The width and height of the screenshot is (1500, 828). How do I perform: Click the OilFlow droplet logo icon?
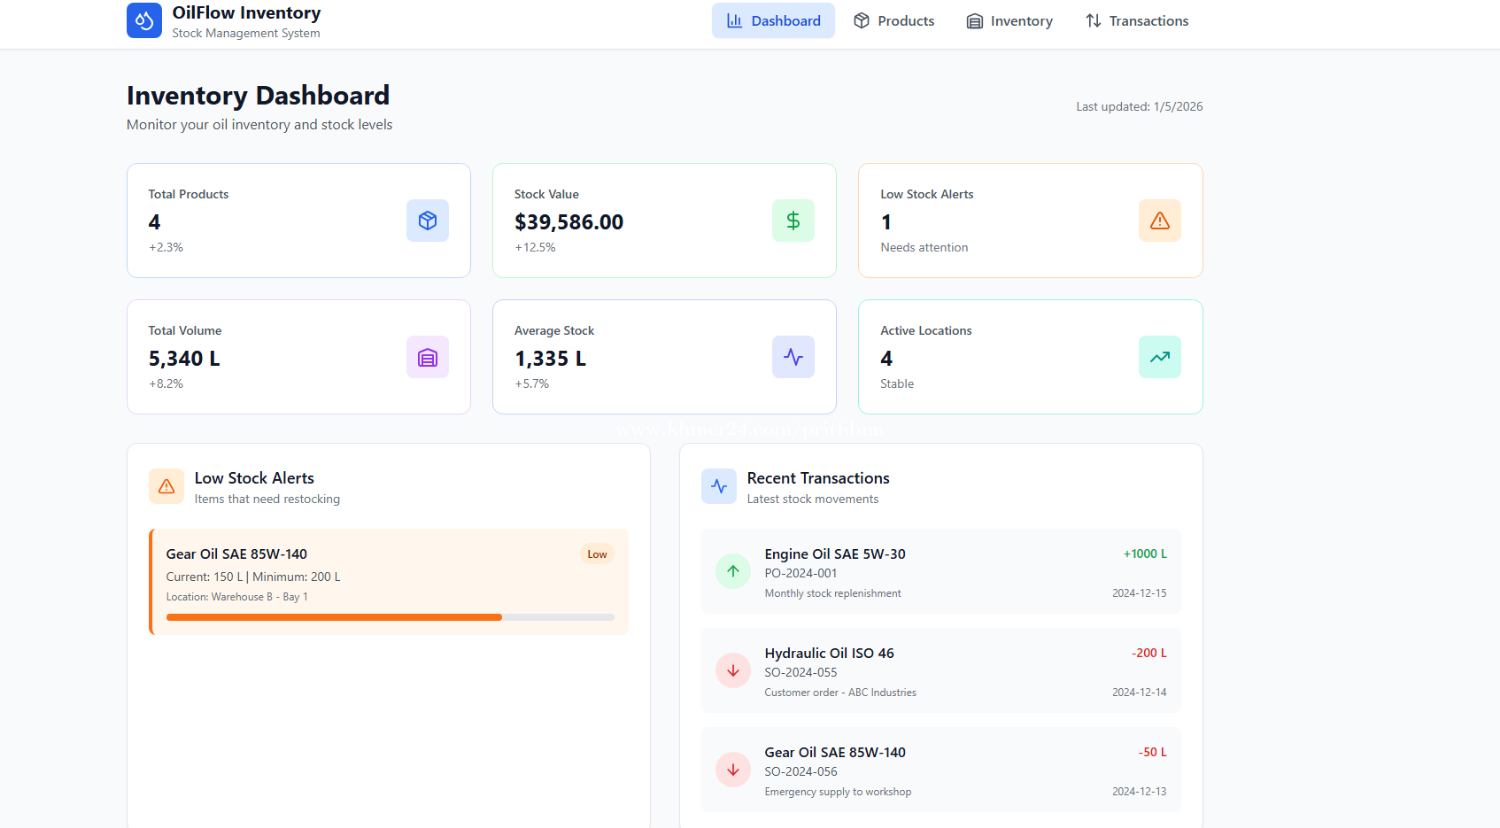pos(144,21)
